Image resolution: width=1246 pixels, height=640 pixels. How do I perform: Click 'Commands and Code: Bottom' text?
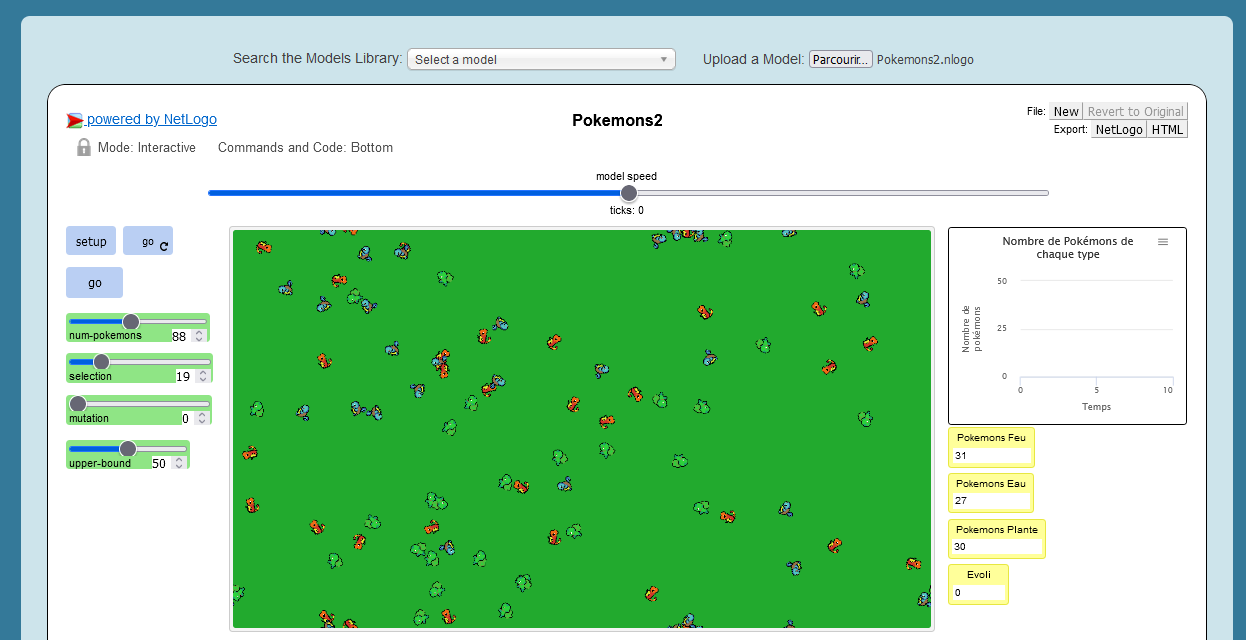(x=305, y=147)
